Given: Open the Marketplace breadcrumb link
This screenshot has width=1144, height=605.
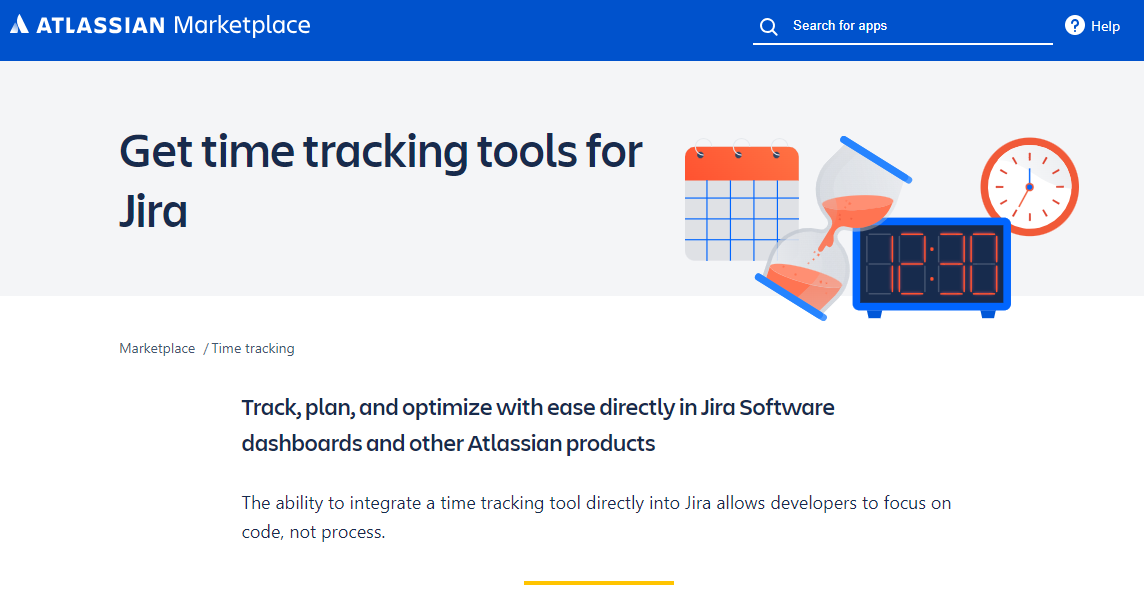Looking at the screenshot, I should point(156,348).
